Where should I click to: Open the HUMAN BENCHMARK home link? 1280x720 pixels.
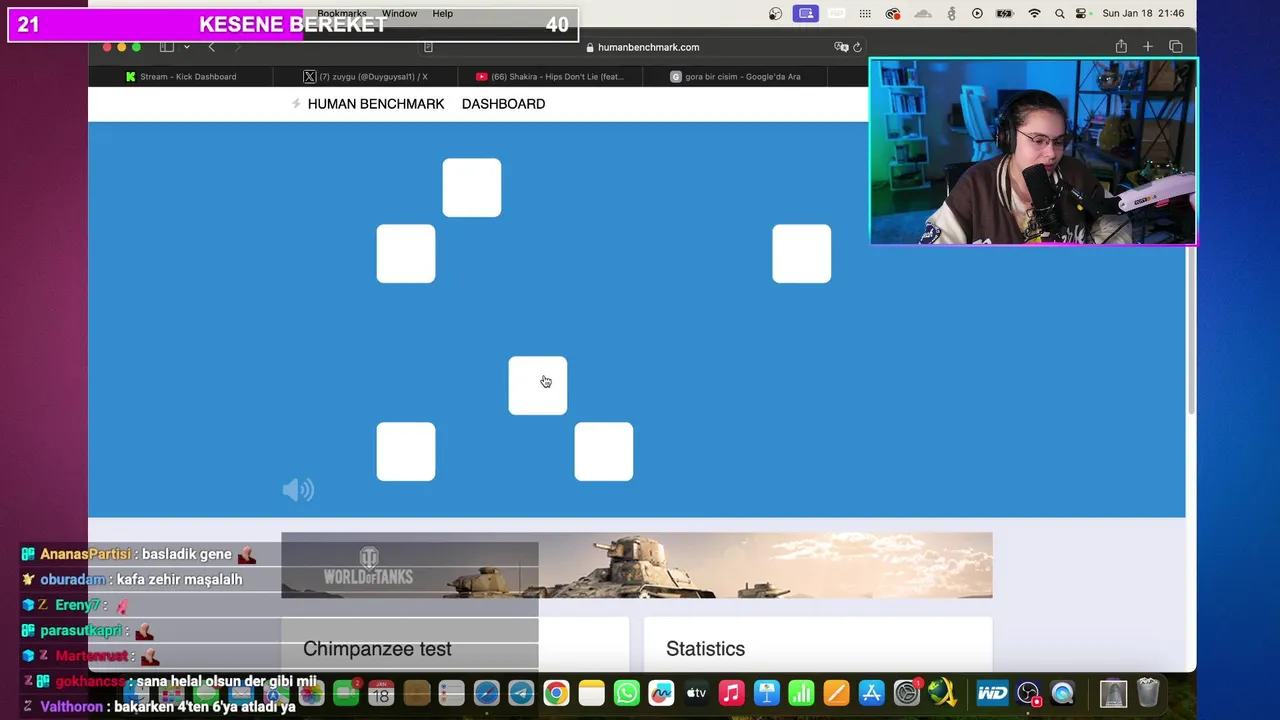click(x=376, y=104)
